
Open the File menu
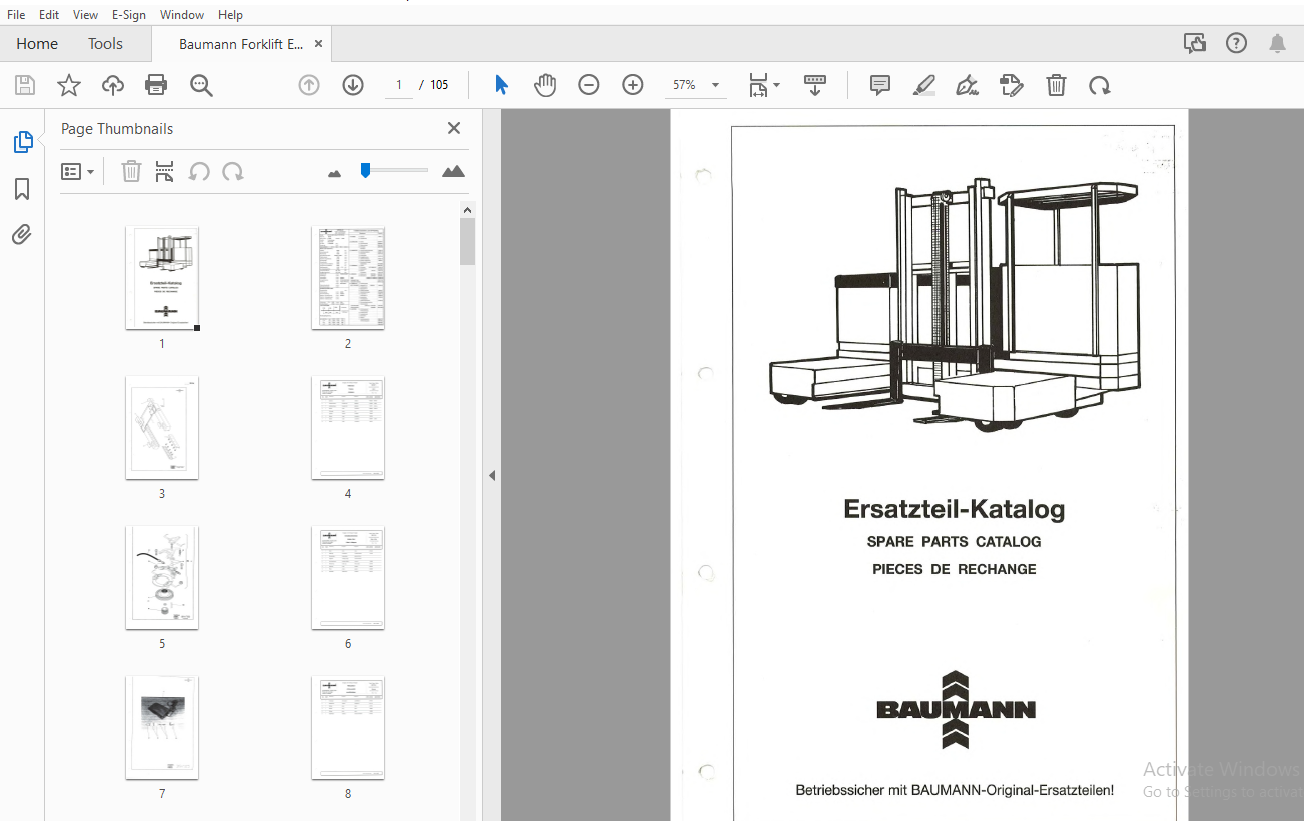[16, 15]
